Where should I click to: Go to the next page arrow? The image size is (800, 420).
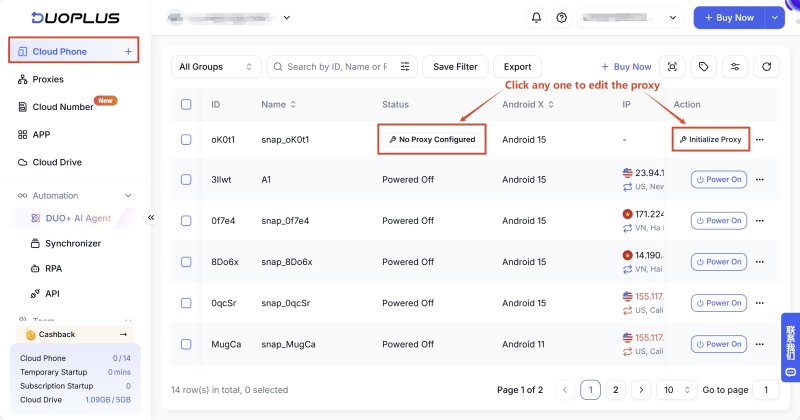(641, 390)
